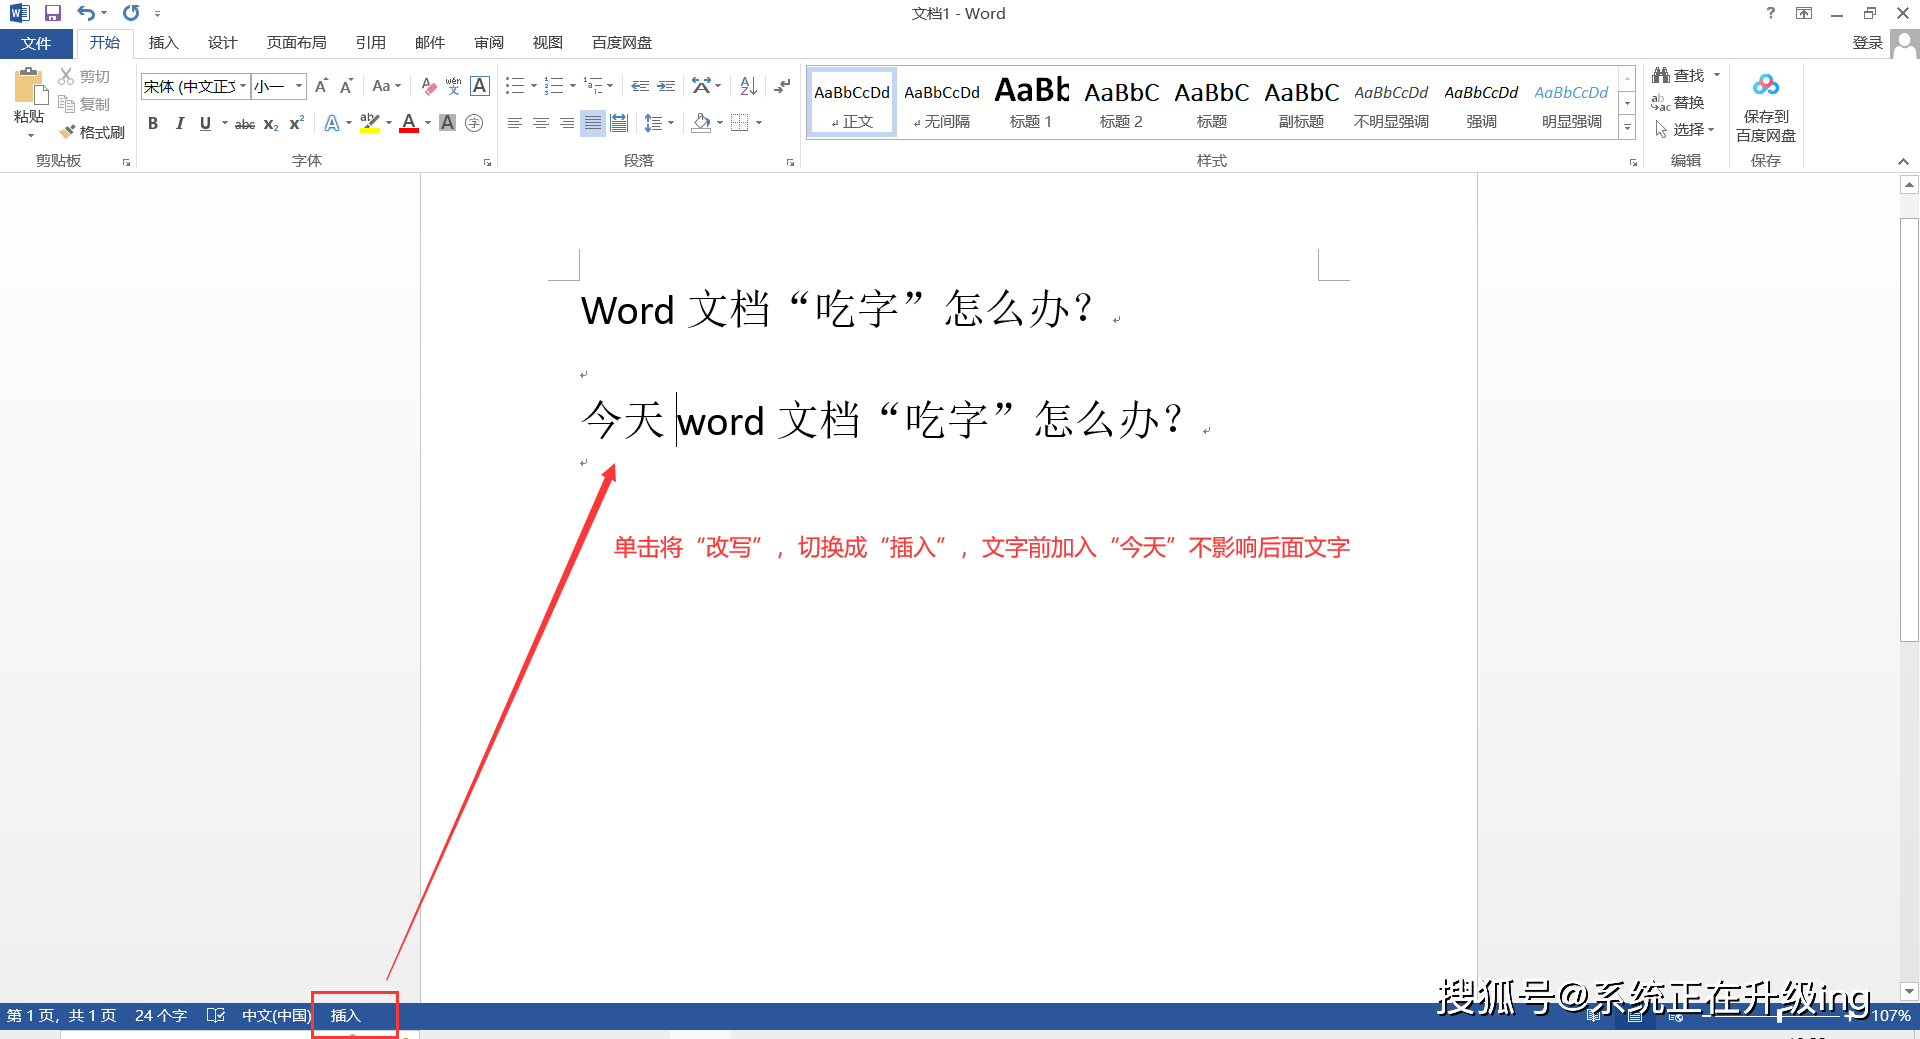Image resolution: width=1920 pixels, height=1039 pixels.
Task: Open the 文件 menu
Action: pos(36,43)
